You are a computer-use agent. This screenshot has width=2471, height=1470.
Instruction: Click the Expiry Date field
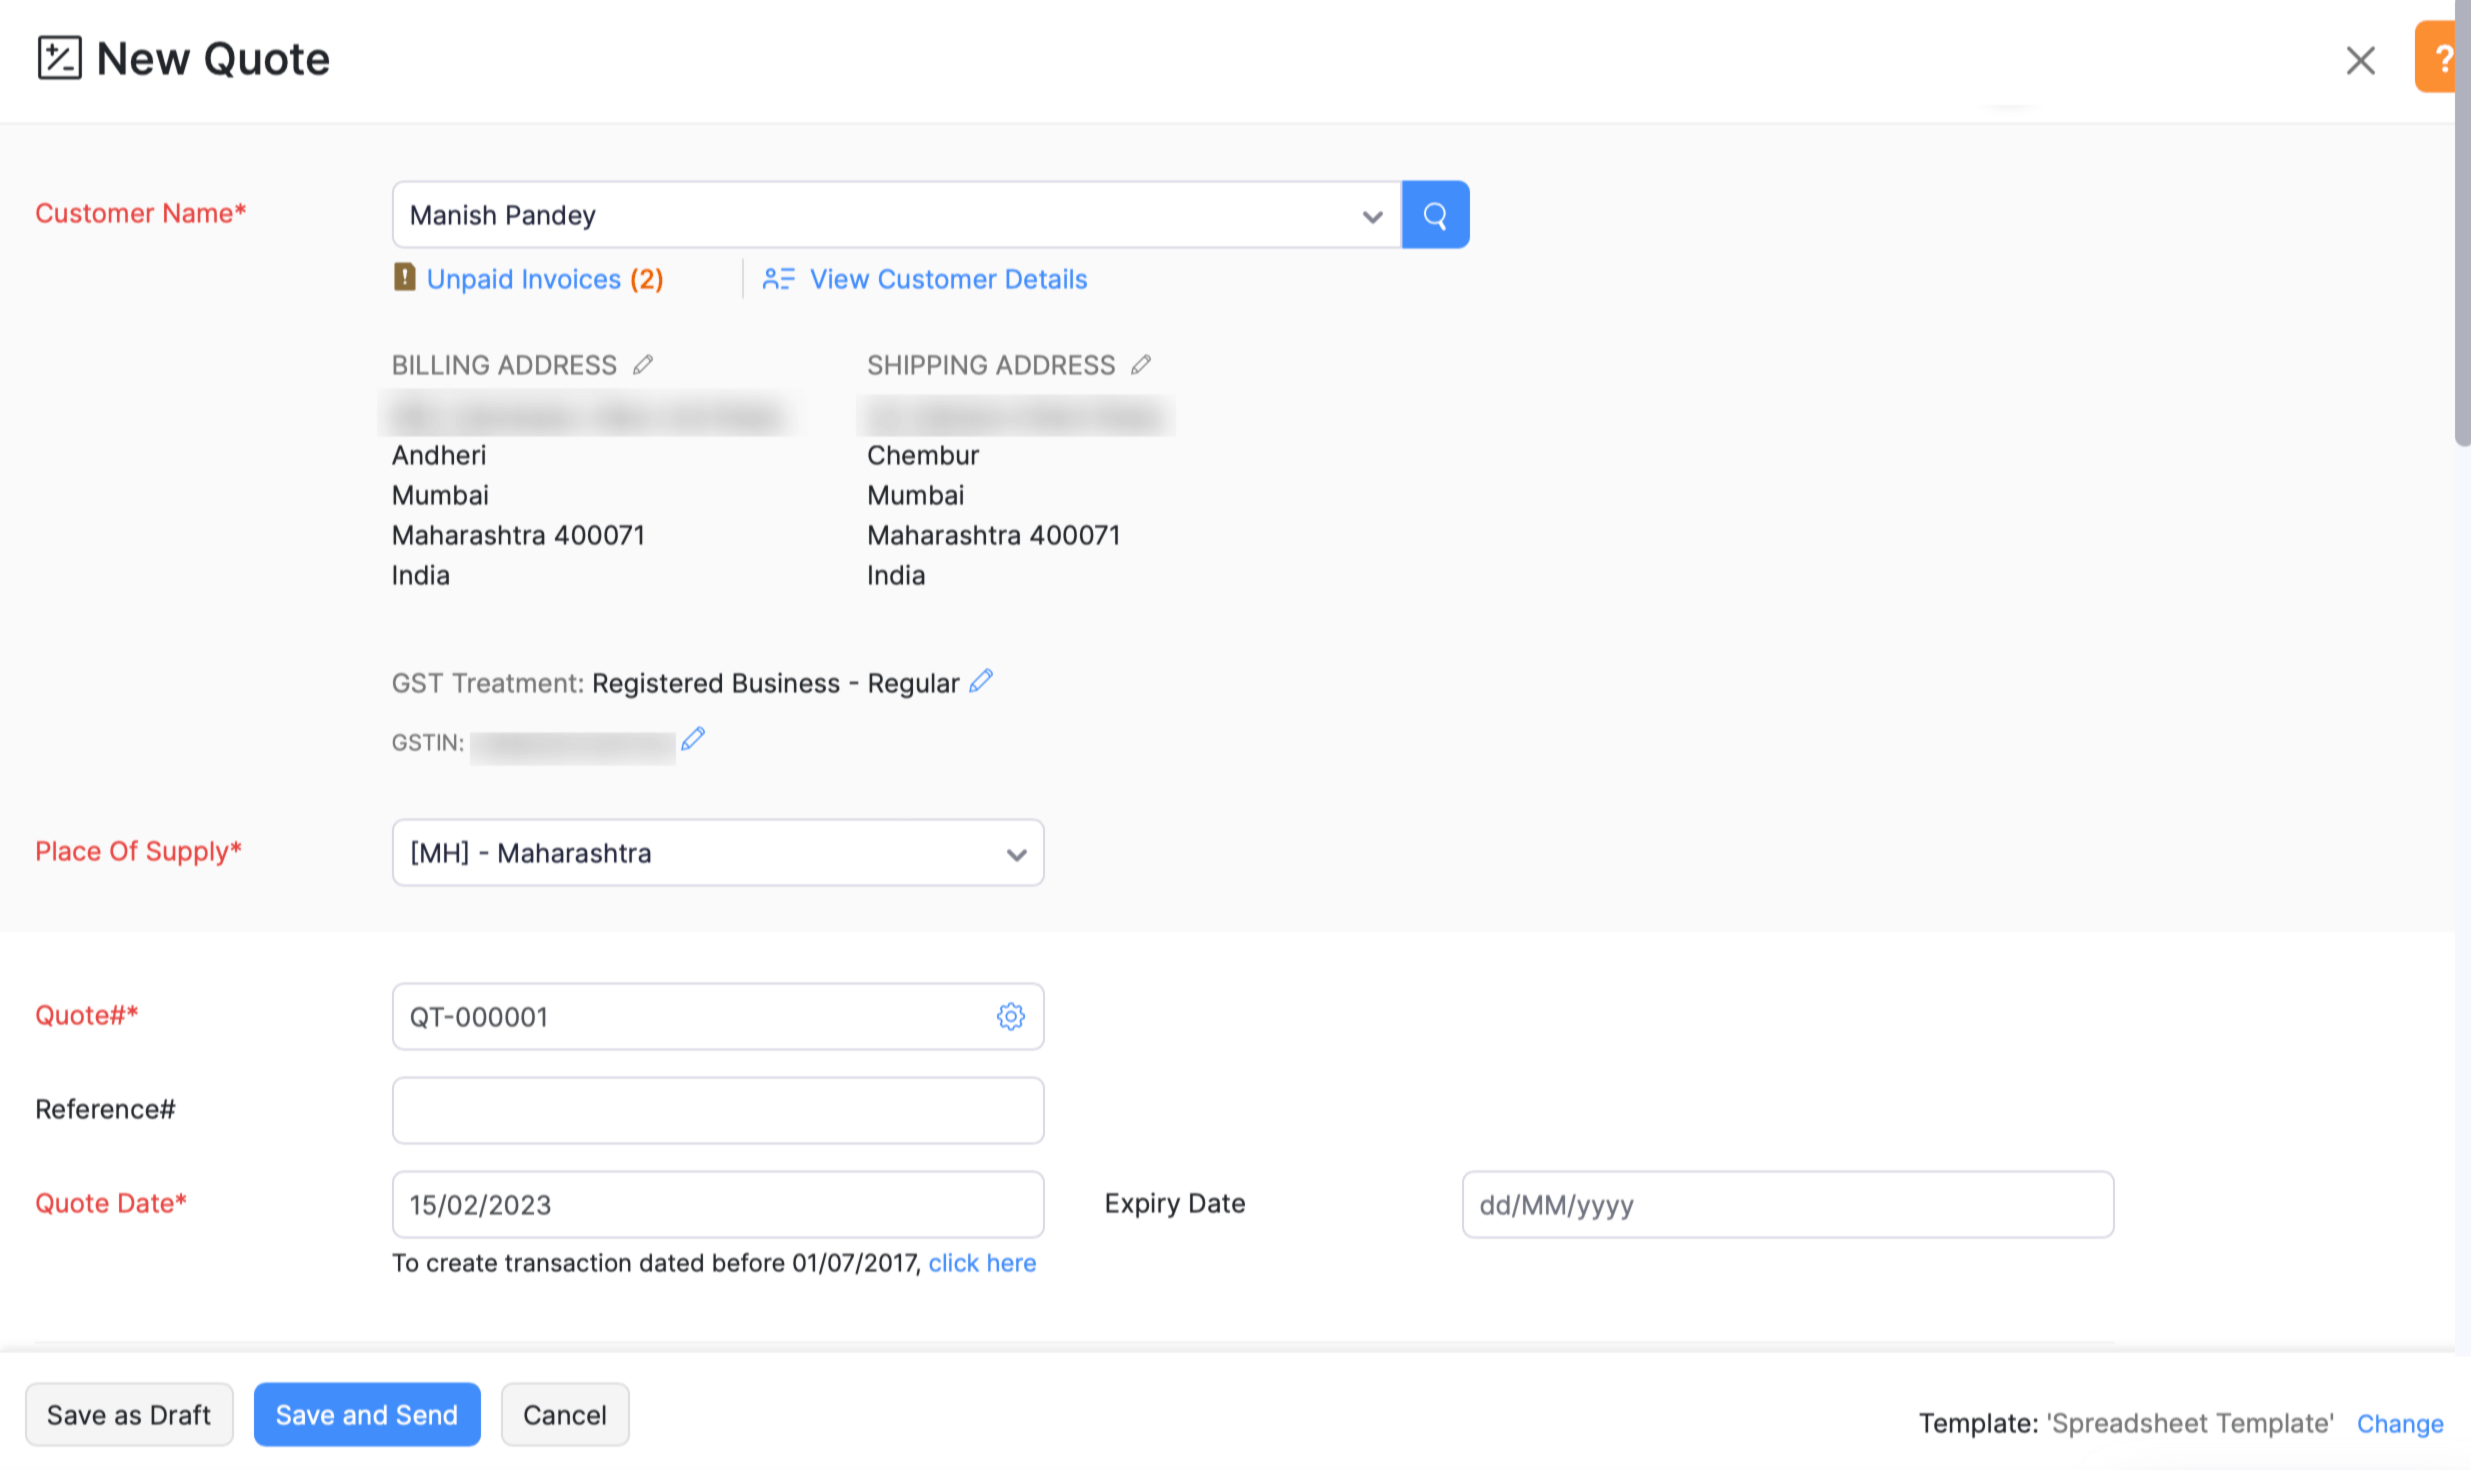click(x=1786, y=1204)
